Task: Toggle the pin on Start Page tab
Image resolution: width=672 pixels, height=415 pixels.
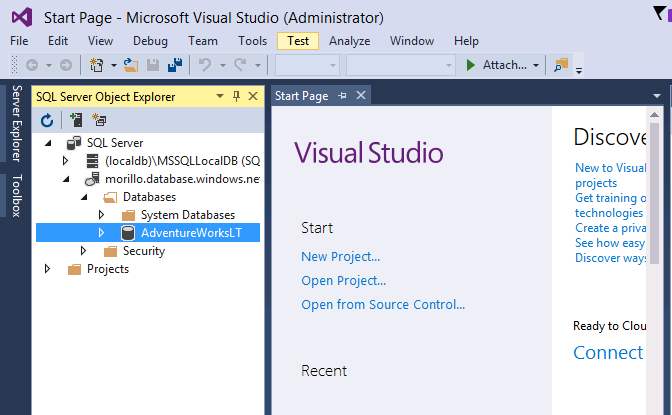Action: click(342, 96)
